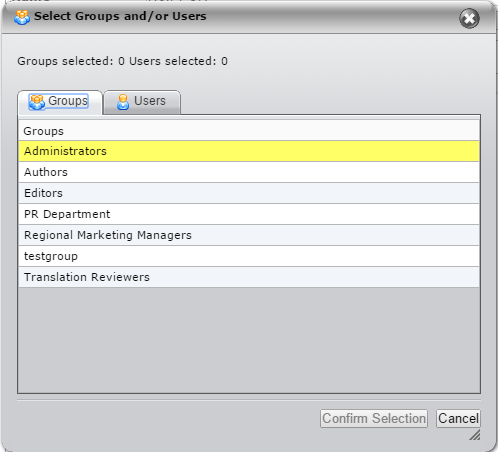Viewport: 498px width, 452px height.
Task: Switch to the Users tab
Action: 142,102
